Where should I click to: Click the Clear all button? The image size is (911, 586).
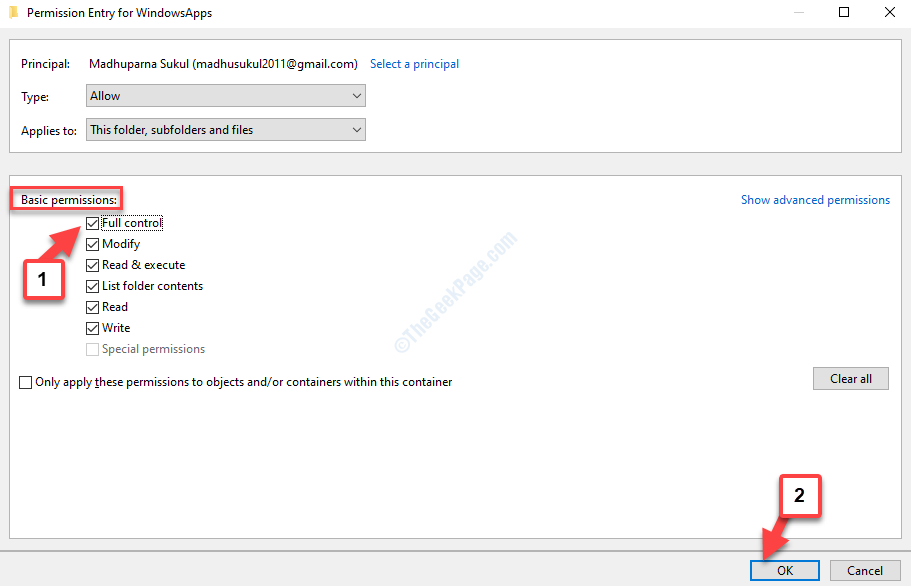[850, 378]
